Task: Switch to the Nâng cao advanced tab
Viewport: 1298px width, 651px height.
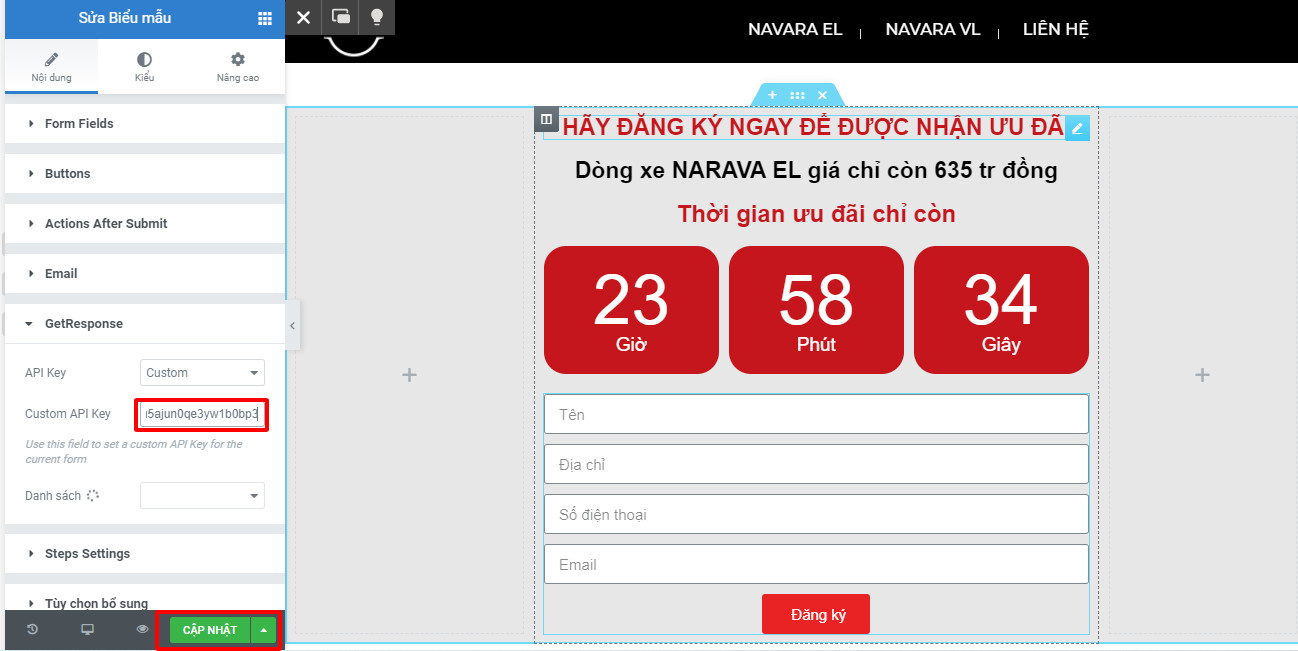Action: (x=237, y=67)
